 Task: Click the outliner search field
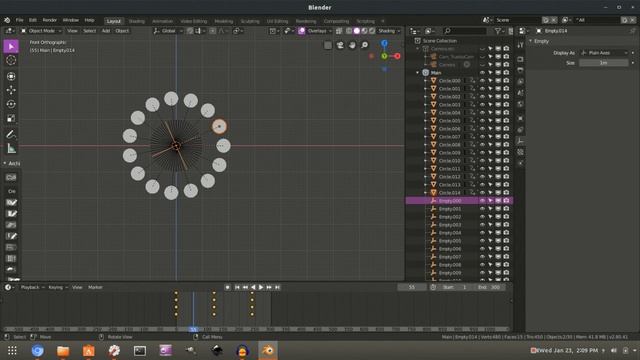[x=464, y=31]
